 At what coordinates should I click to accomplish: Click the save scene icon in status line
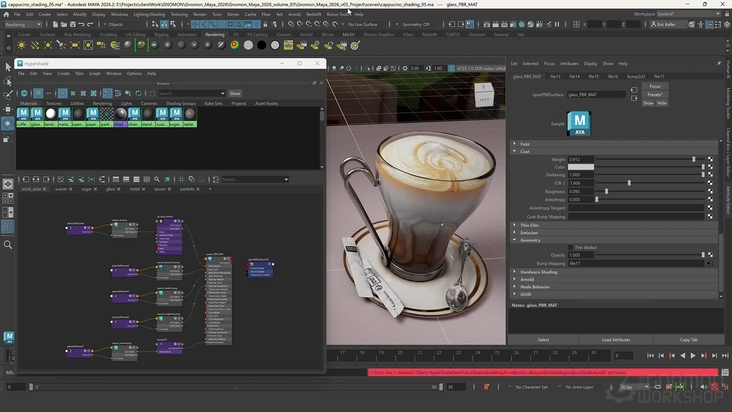72,24
